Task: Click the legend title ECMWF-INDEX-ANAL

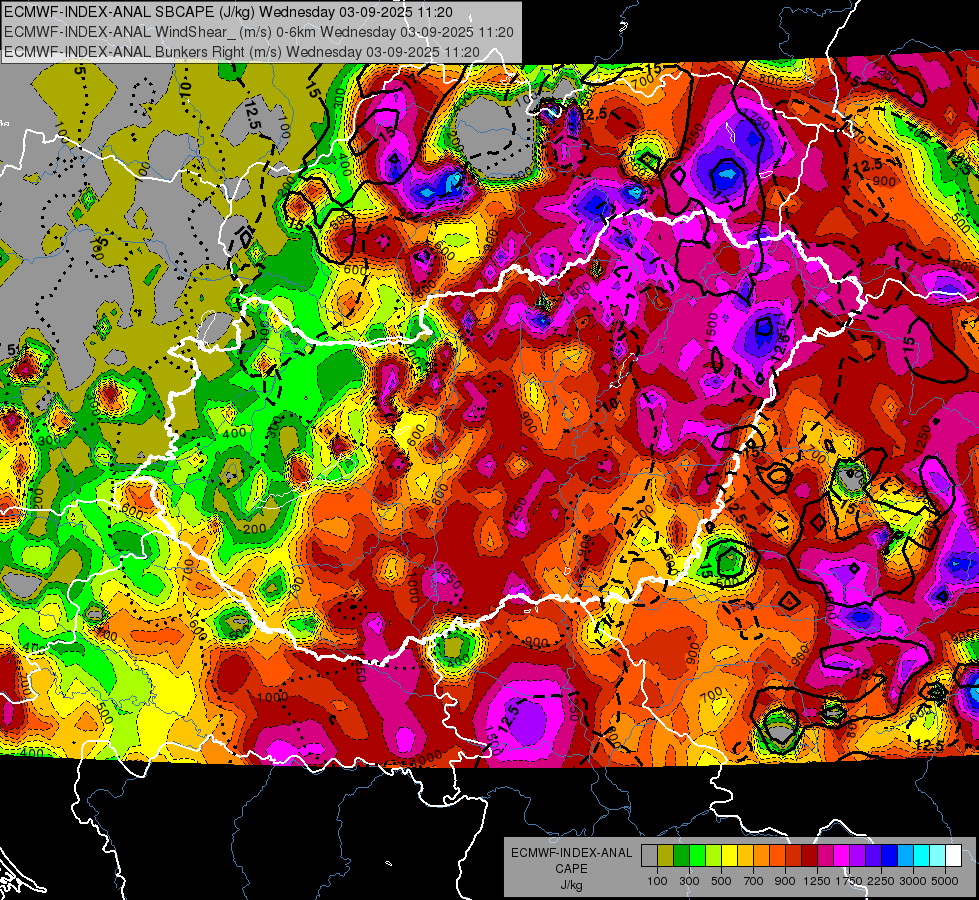Action: point(572,853)
